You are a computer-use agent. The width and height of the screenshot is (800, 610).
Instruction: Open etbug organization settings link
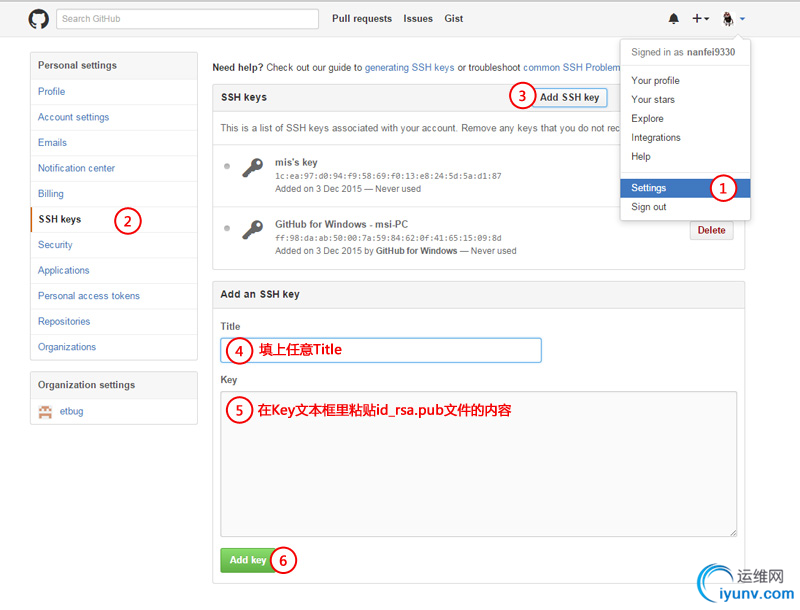pyautogui.click(x=71, y=412)
